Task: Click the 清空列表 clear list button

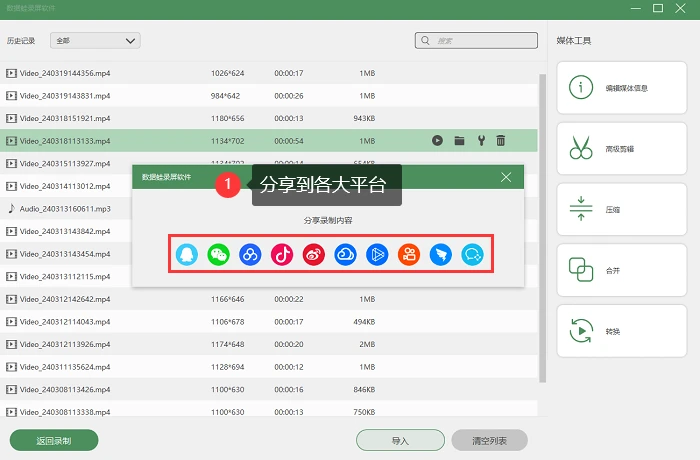Action: point(490,440)
